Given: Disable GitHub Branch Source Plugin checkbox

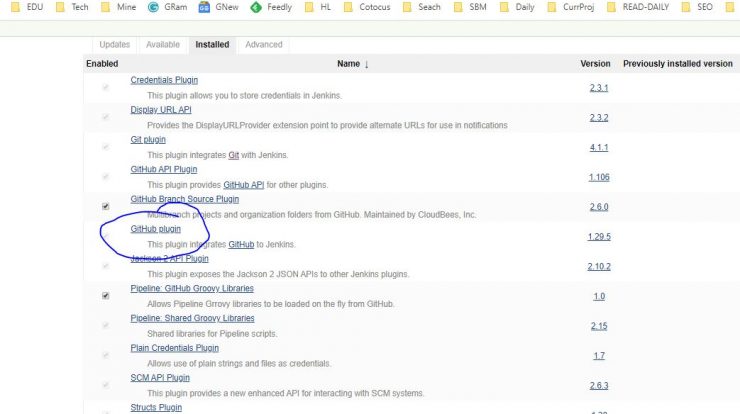Looking at the screenshot, I should coord(106,206).
